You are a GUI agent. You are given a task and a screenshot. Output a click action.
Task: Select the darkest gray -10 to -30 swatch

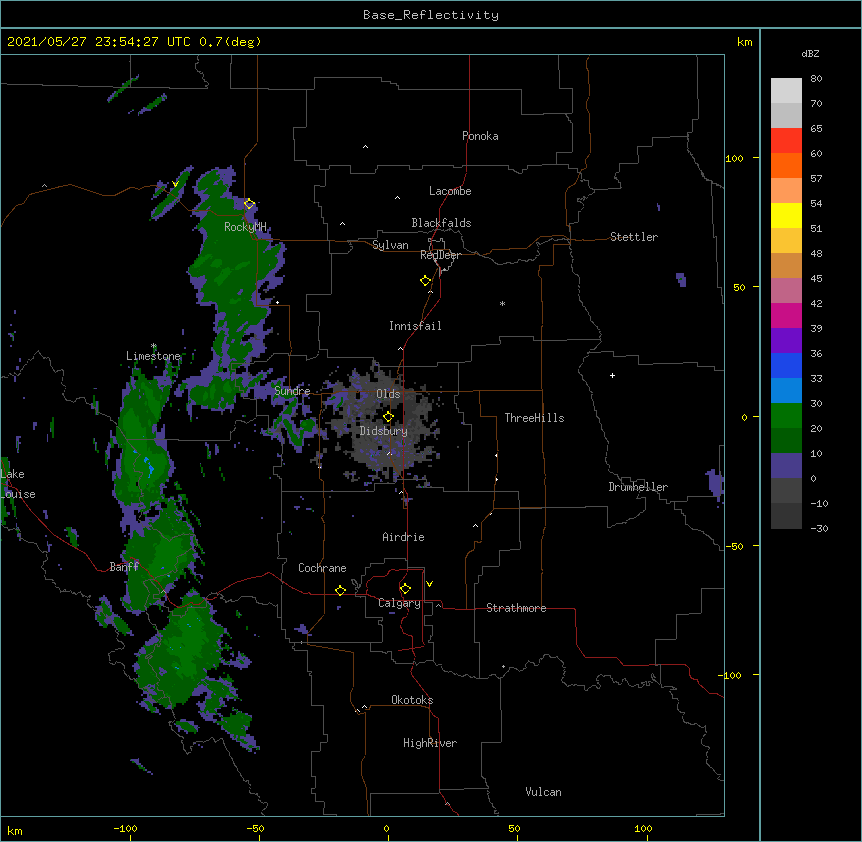tap(786, 516)
